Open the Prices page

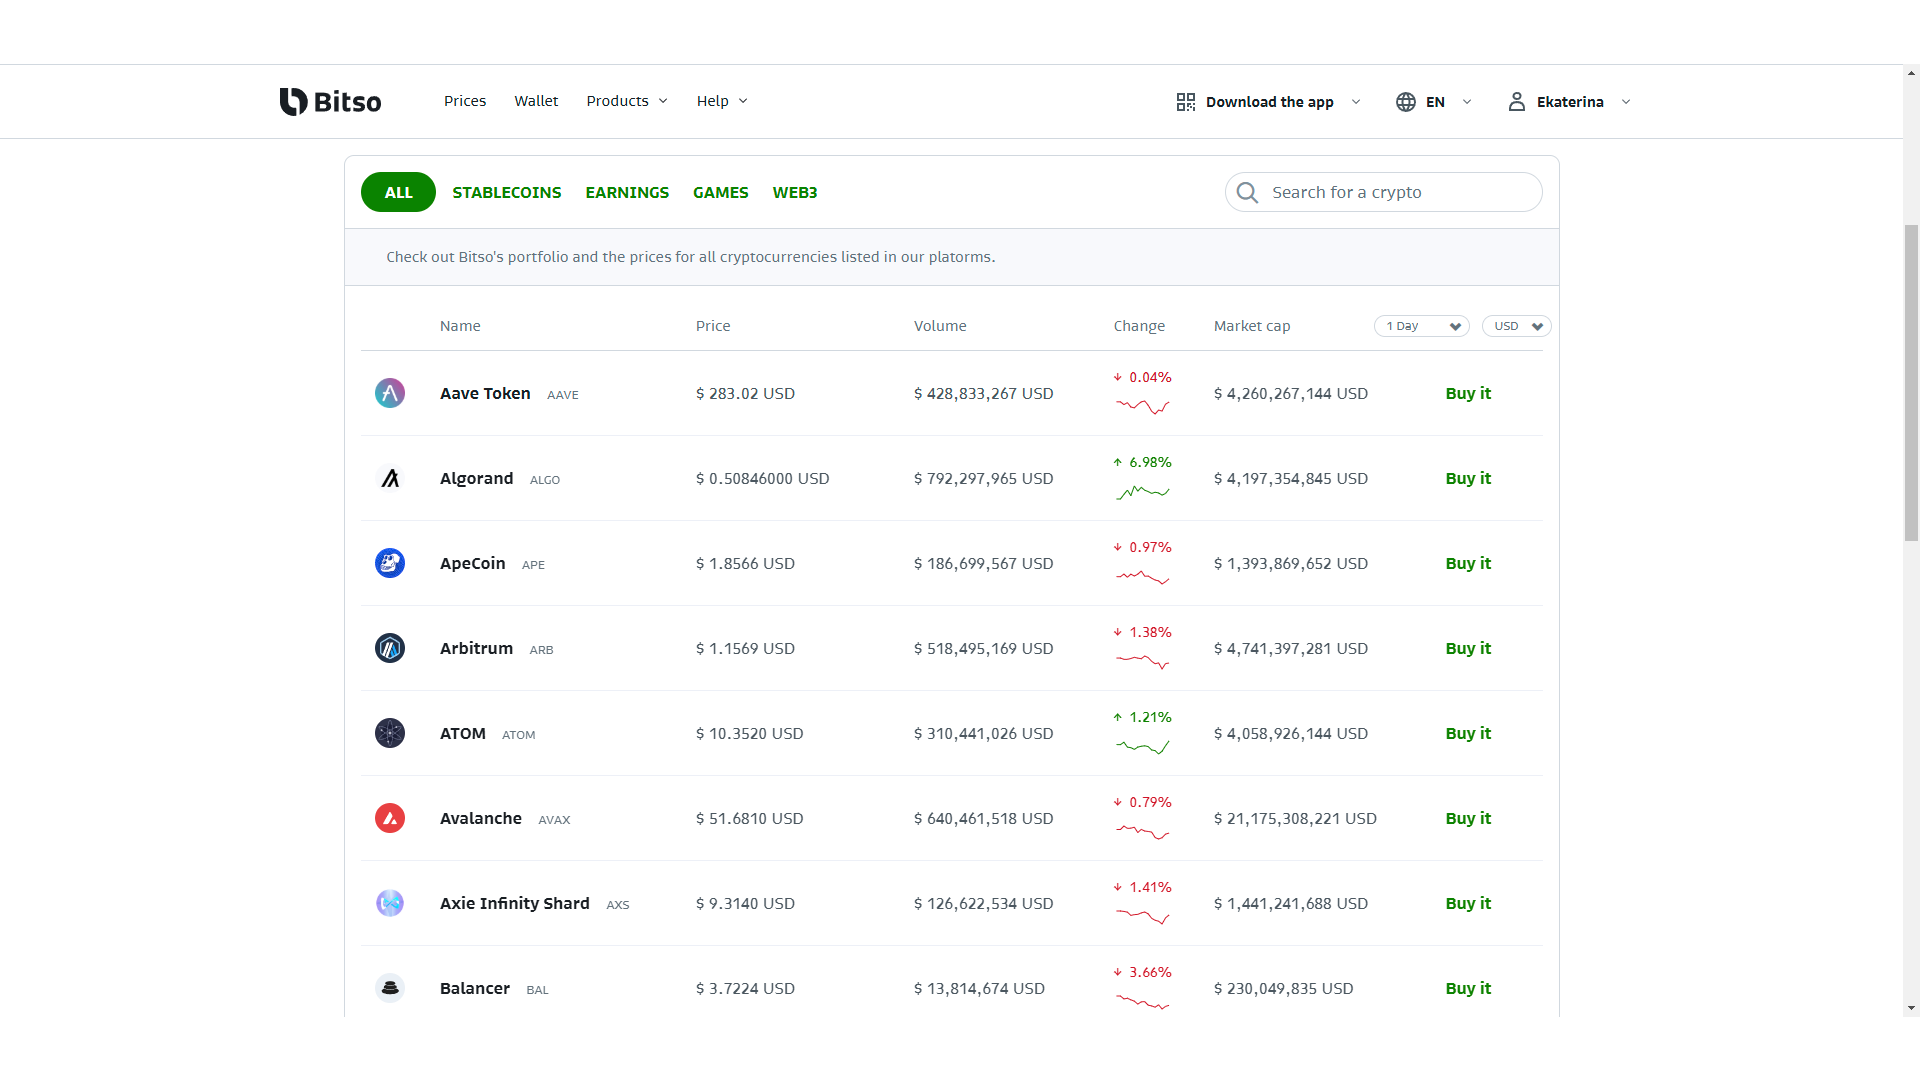tap(465, 101)
